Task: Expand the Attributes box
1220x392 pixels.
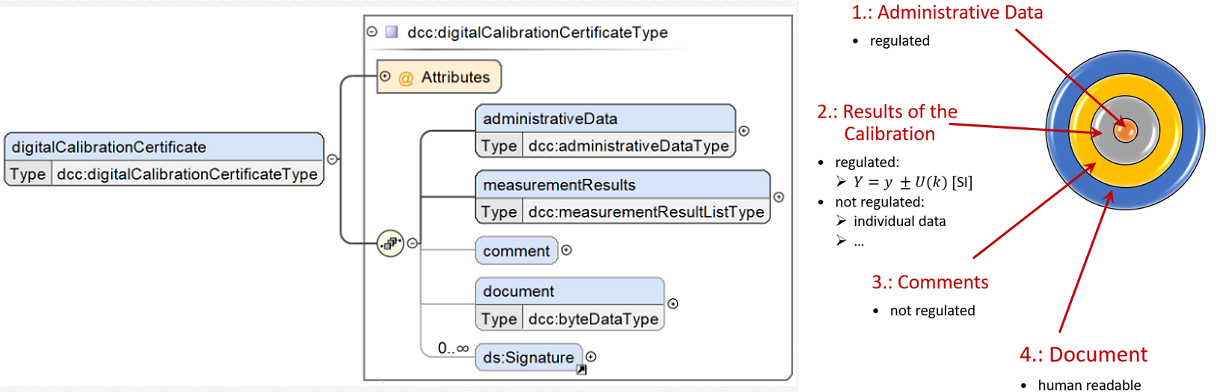Action: 385,76
